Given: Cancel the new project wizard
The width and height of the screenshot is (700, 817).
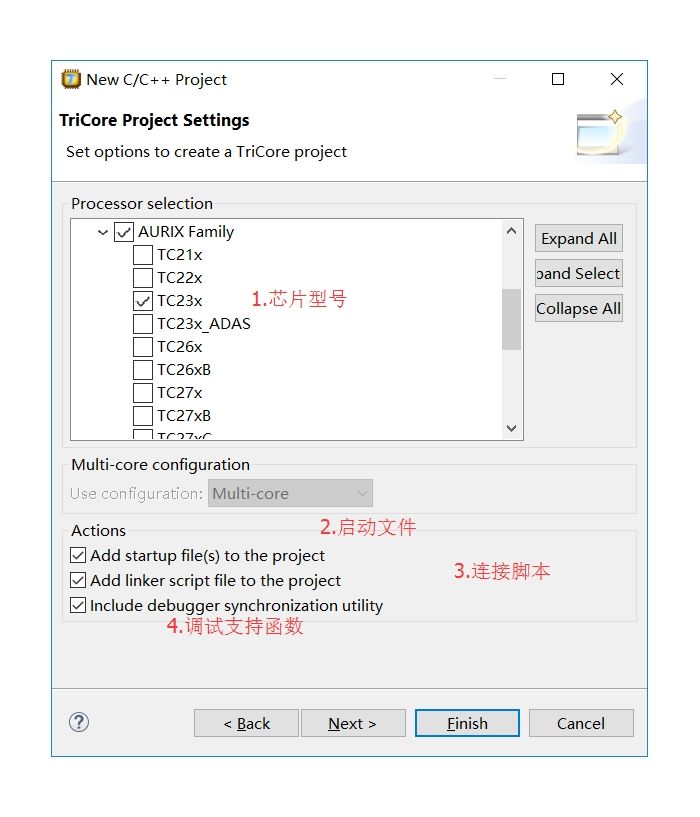Looking at the screenshot, I should (x=581, y=722).
